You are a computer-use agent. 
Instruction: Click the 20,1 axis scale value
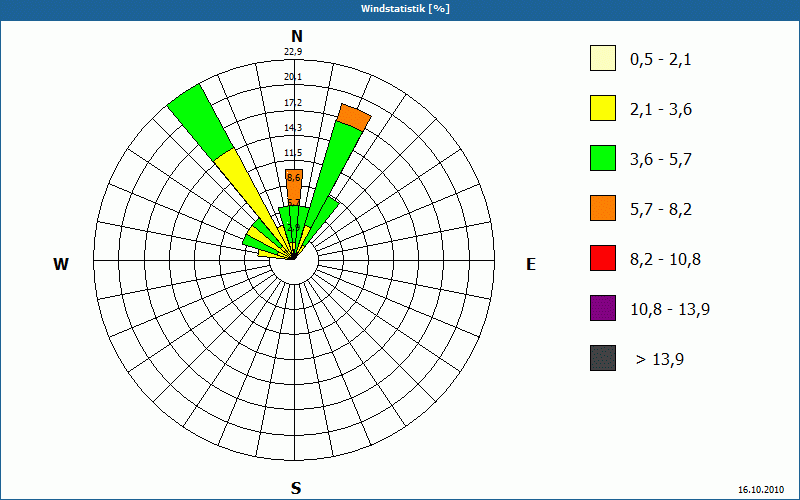[x=293, y=77]
